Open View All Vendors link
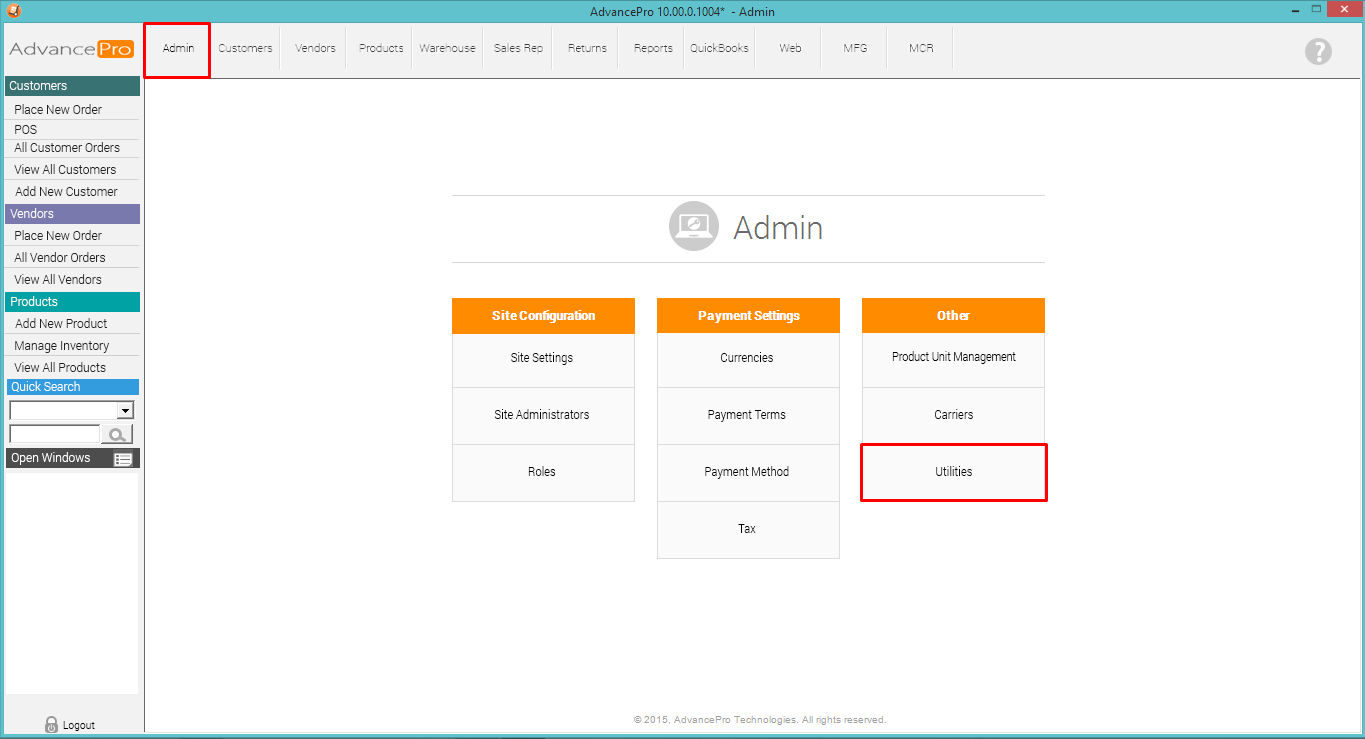Screen dimensions: 1365x739 pos(58,280)
